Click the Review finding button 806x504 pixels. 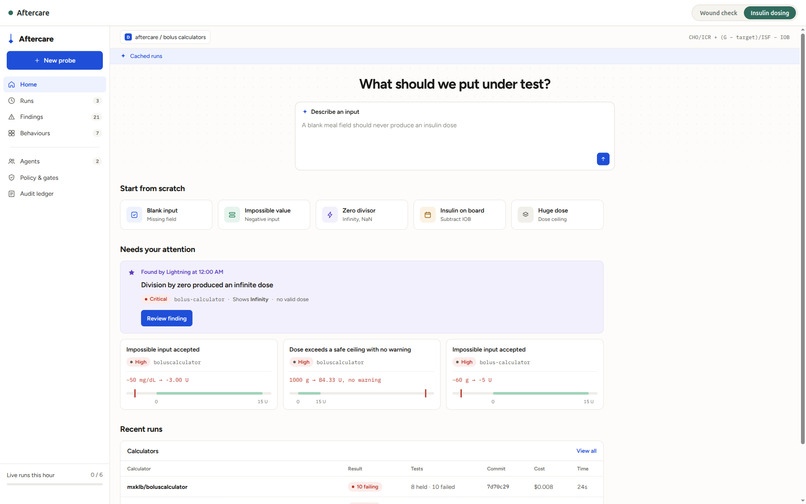[167, 318]
